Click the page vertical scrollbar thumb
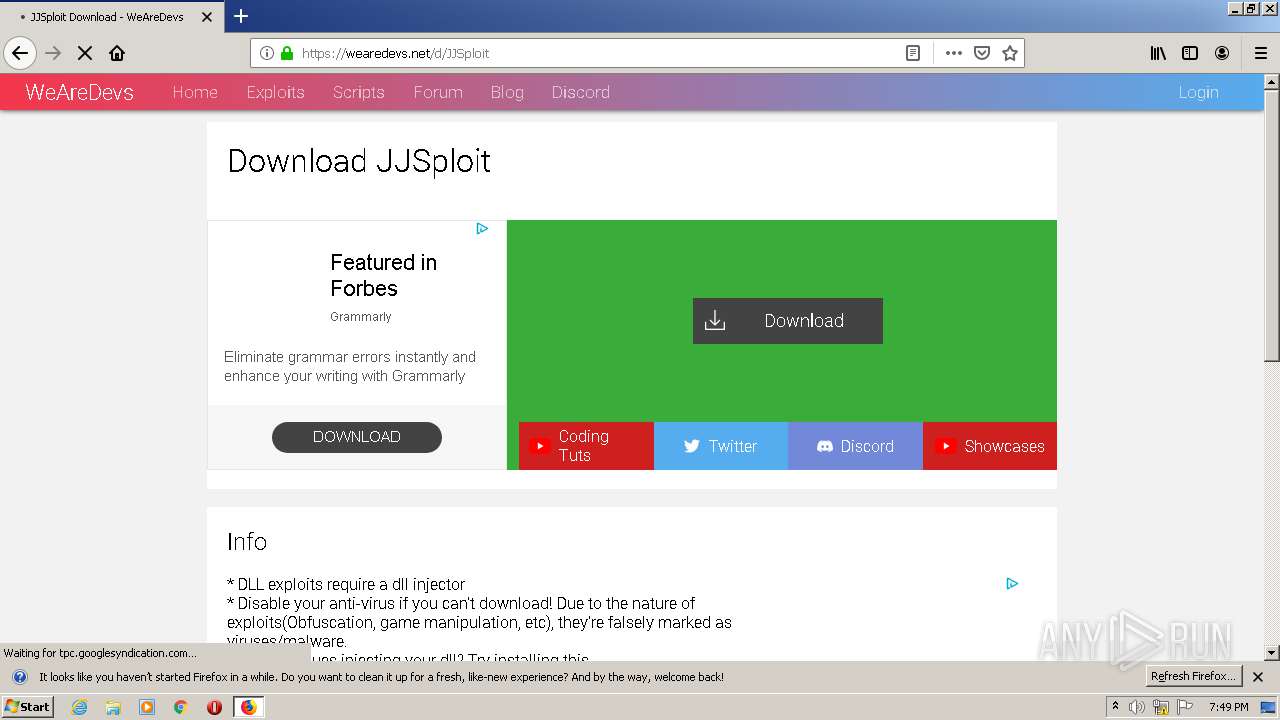 pos(1271,226)
